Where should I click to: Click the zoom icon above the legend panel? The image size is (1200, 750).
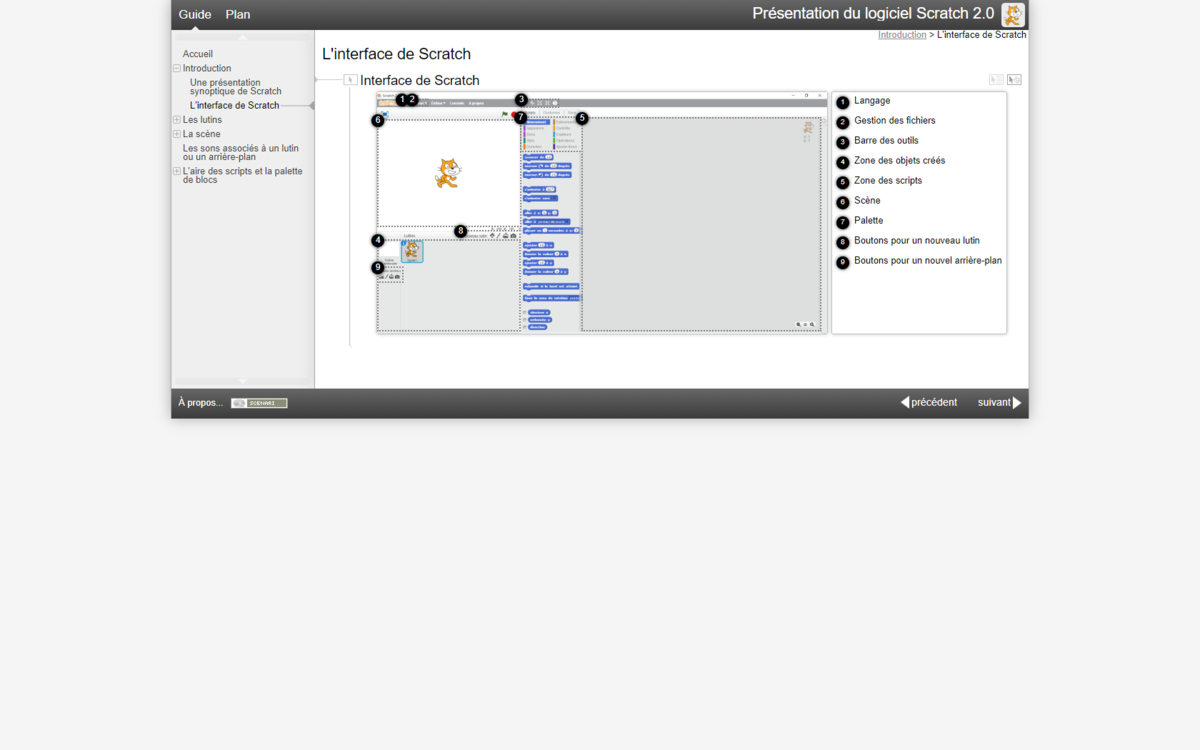(x=1014, y=79)
